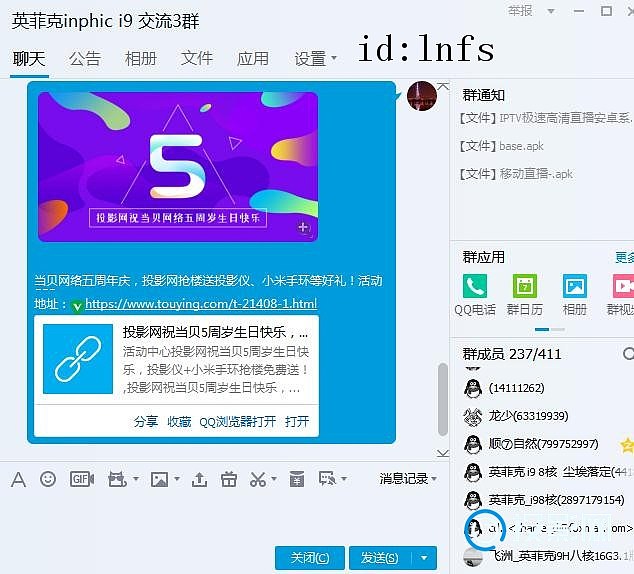Open the title bar menu triangle
Image resolution: width=634 pixels, height=574 pixels.
(551, 11)
